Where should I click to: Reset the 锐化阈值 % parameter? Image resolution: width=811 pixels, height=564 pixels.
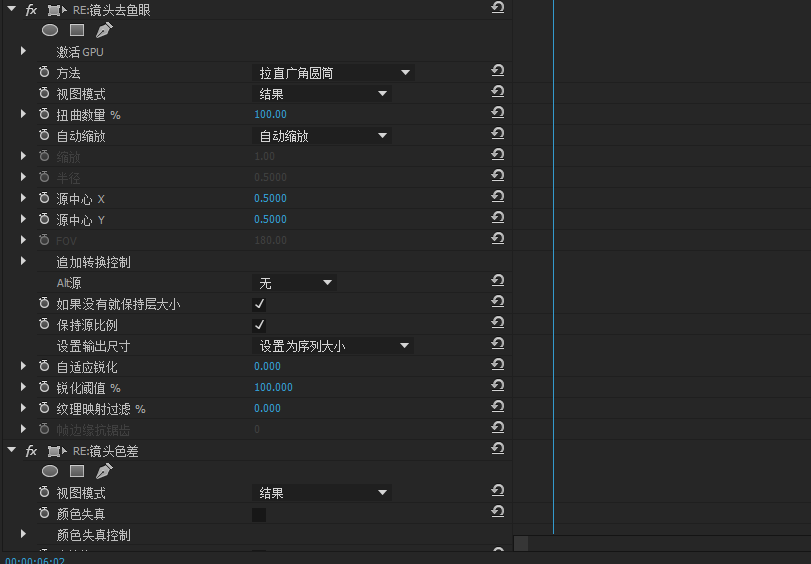[498, 385]
